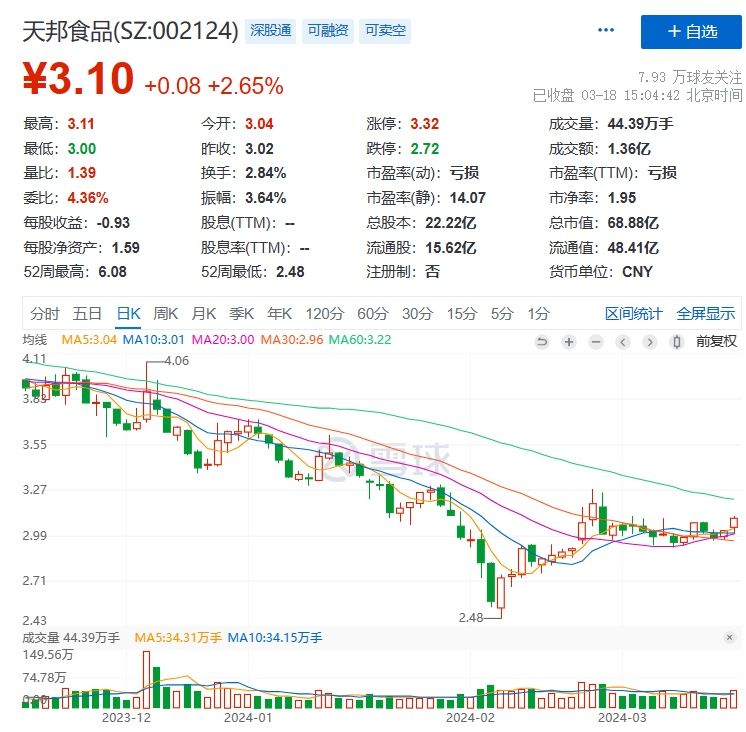Open the three-dot more menu
Viewport: 746px width, 732px height.
pos(606,30)
